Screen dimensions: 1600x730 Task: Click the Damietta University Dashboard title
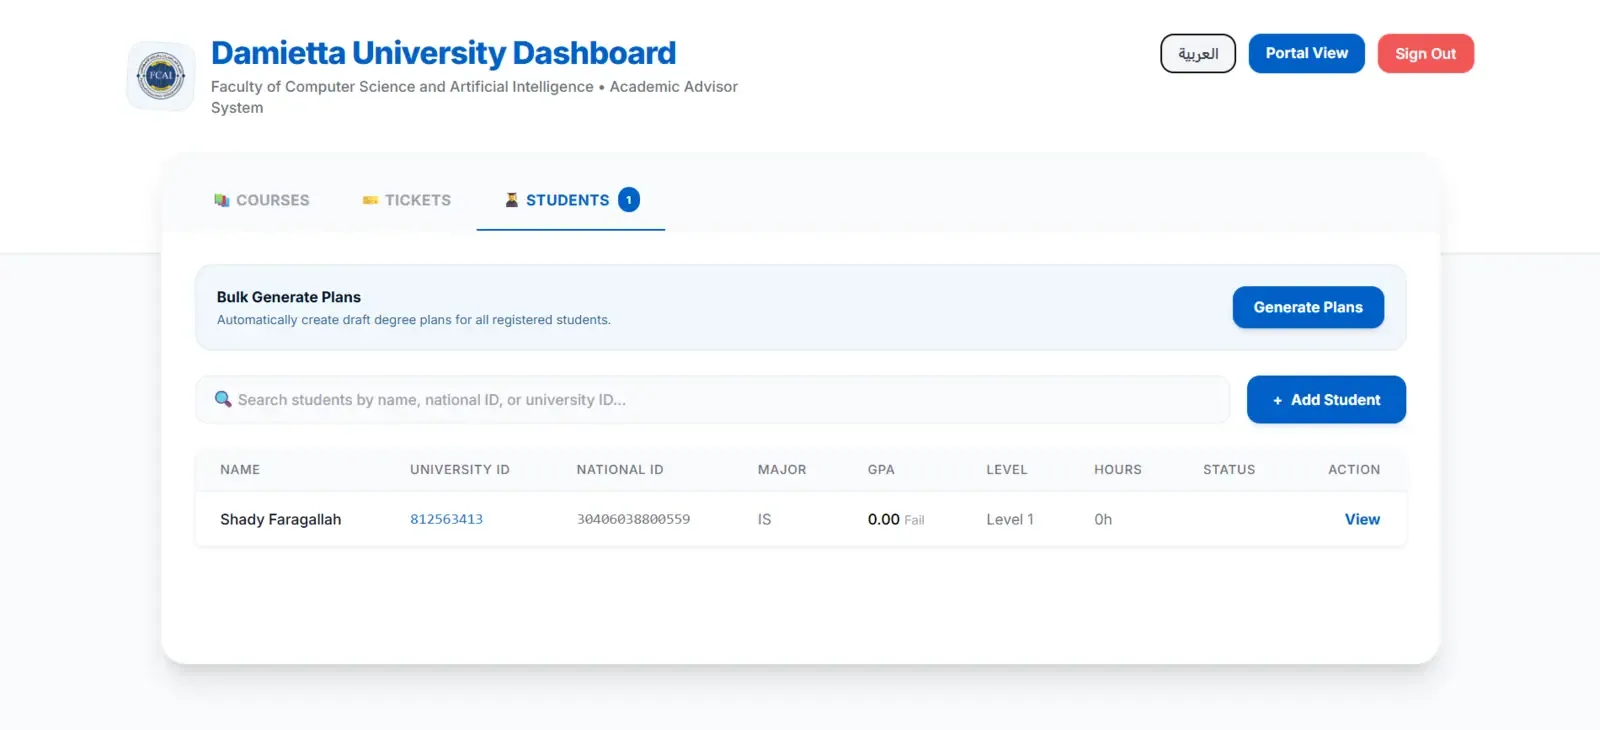[x=444, y=53]
